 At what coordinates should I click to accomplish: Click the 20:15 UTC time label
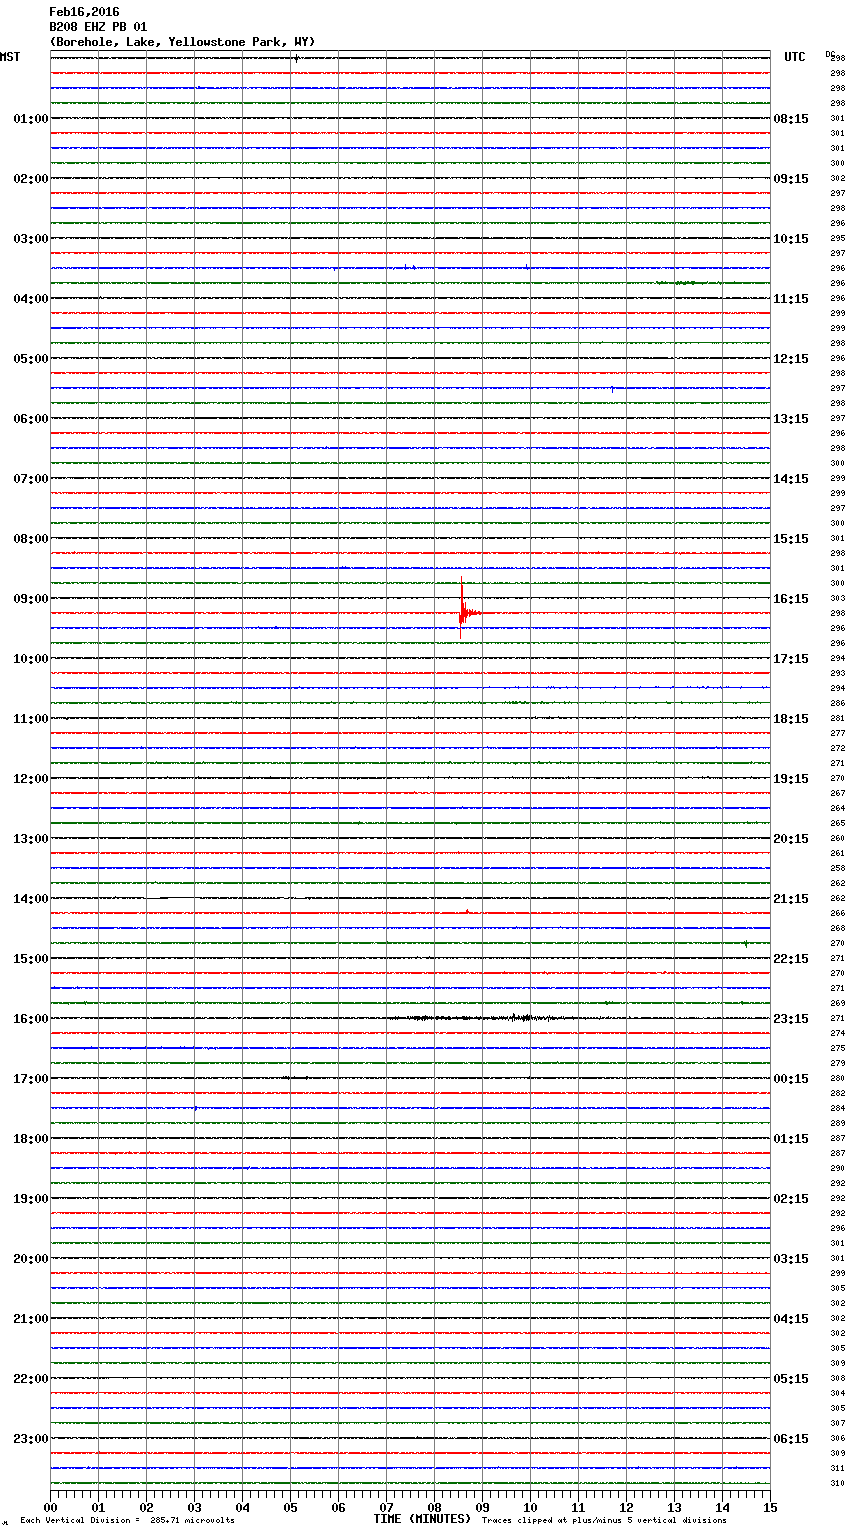pyautogui.click(x=791, y=839)
